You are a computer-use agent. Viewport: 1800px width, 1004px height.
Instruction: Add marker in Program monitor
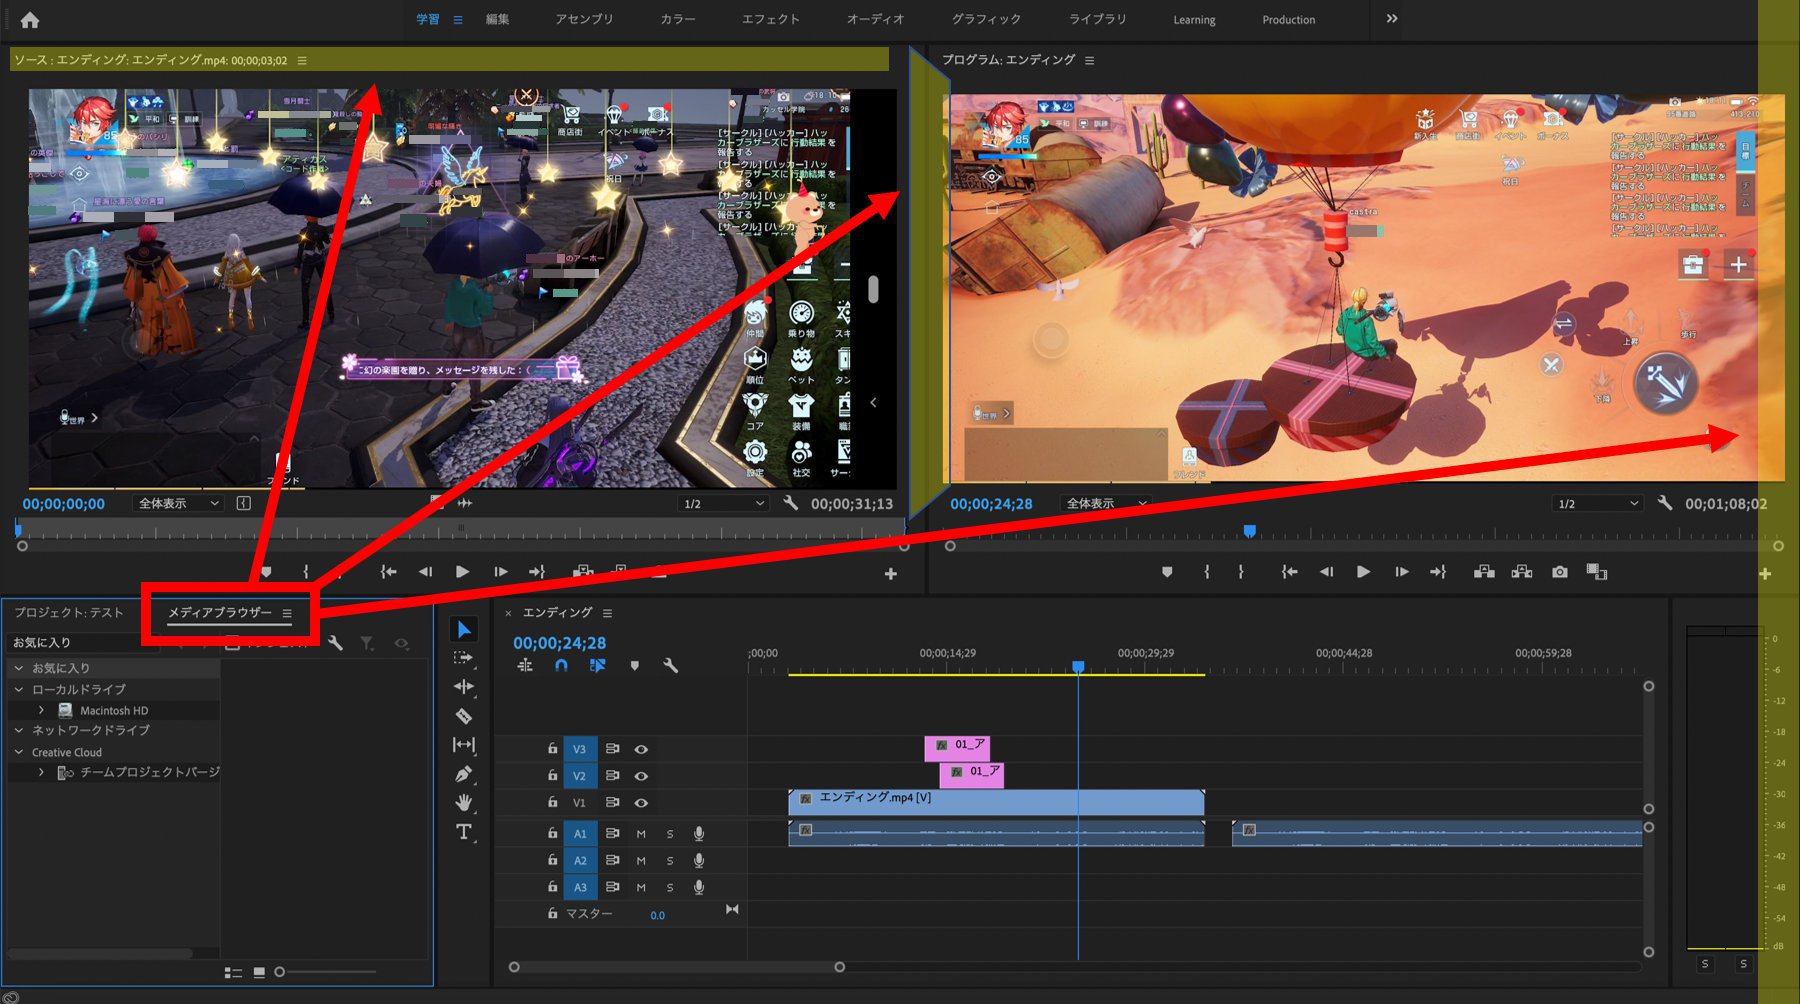coord(1167,572)
